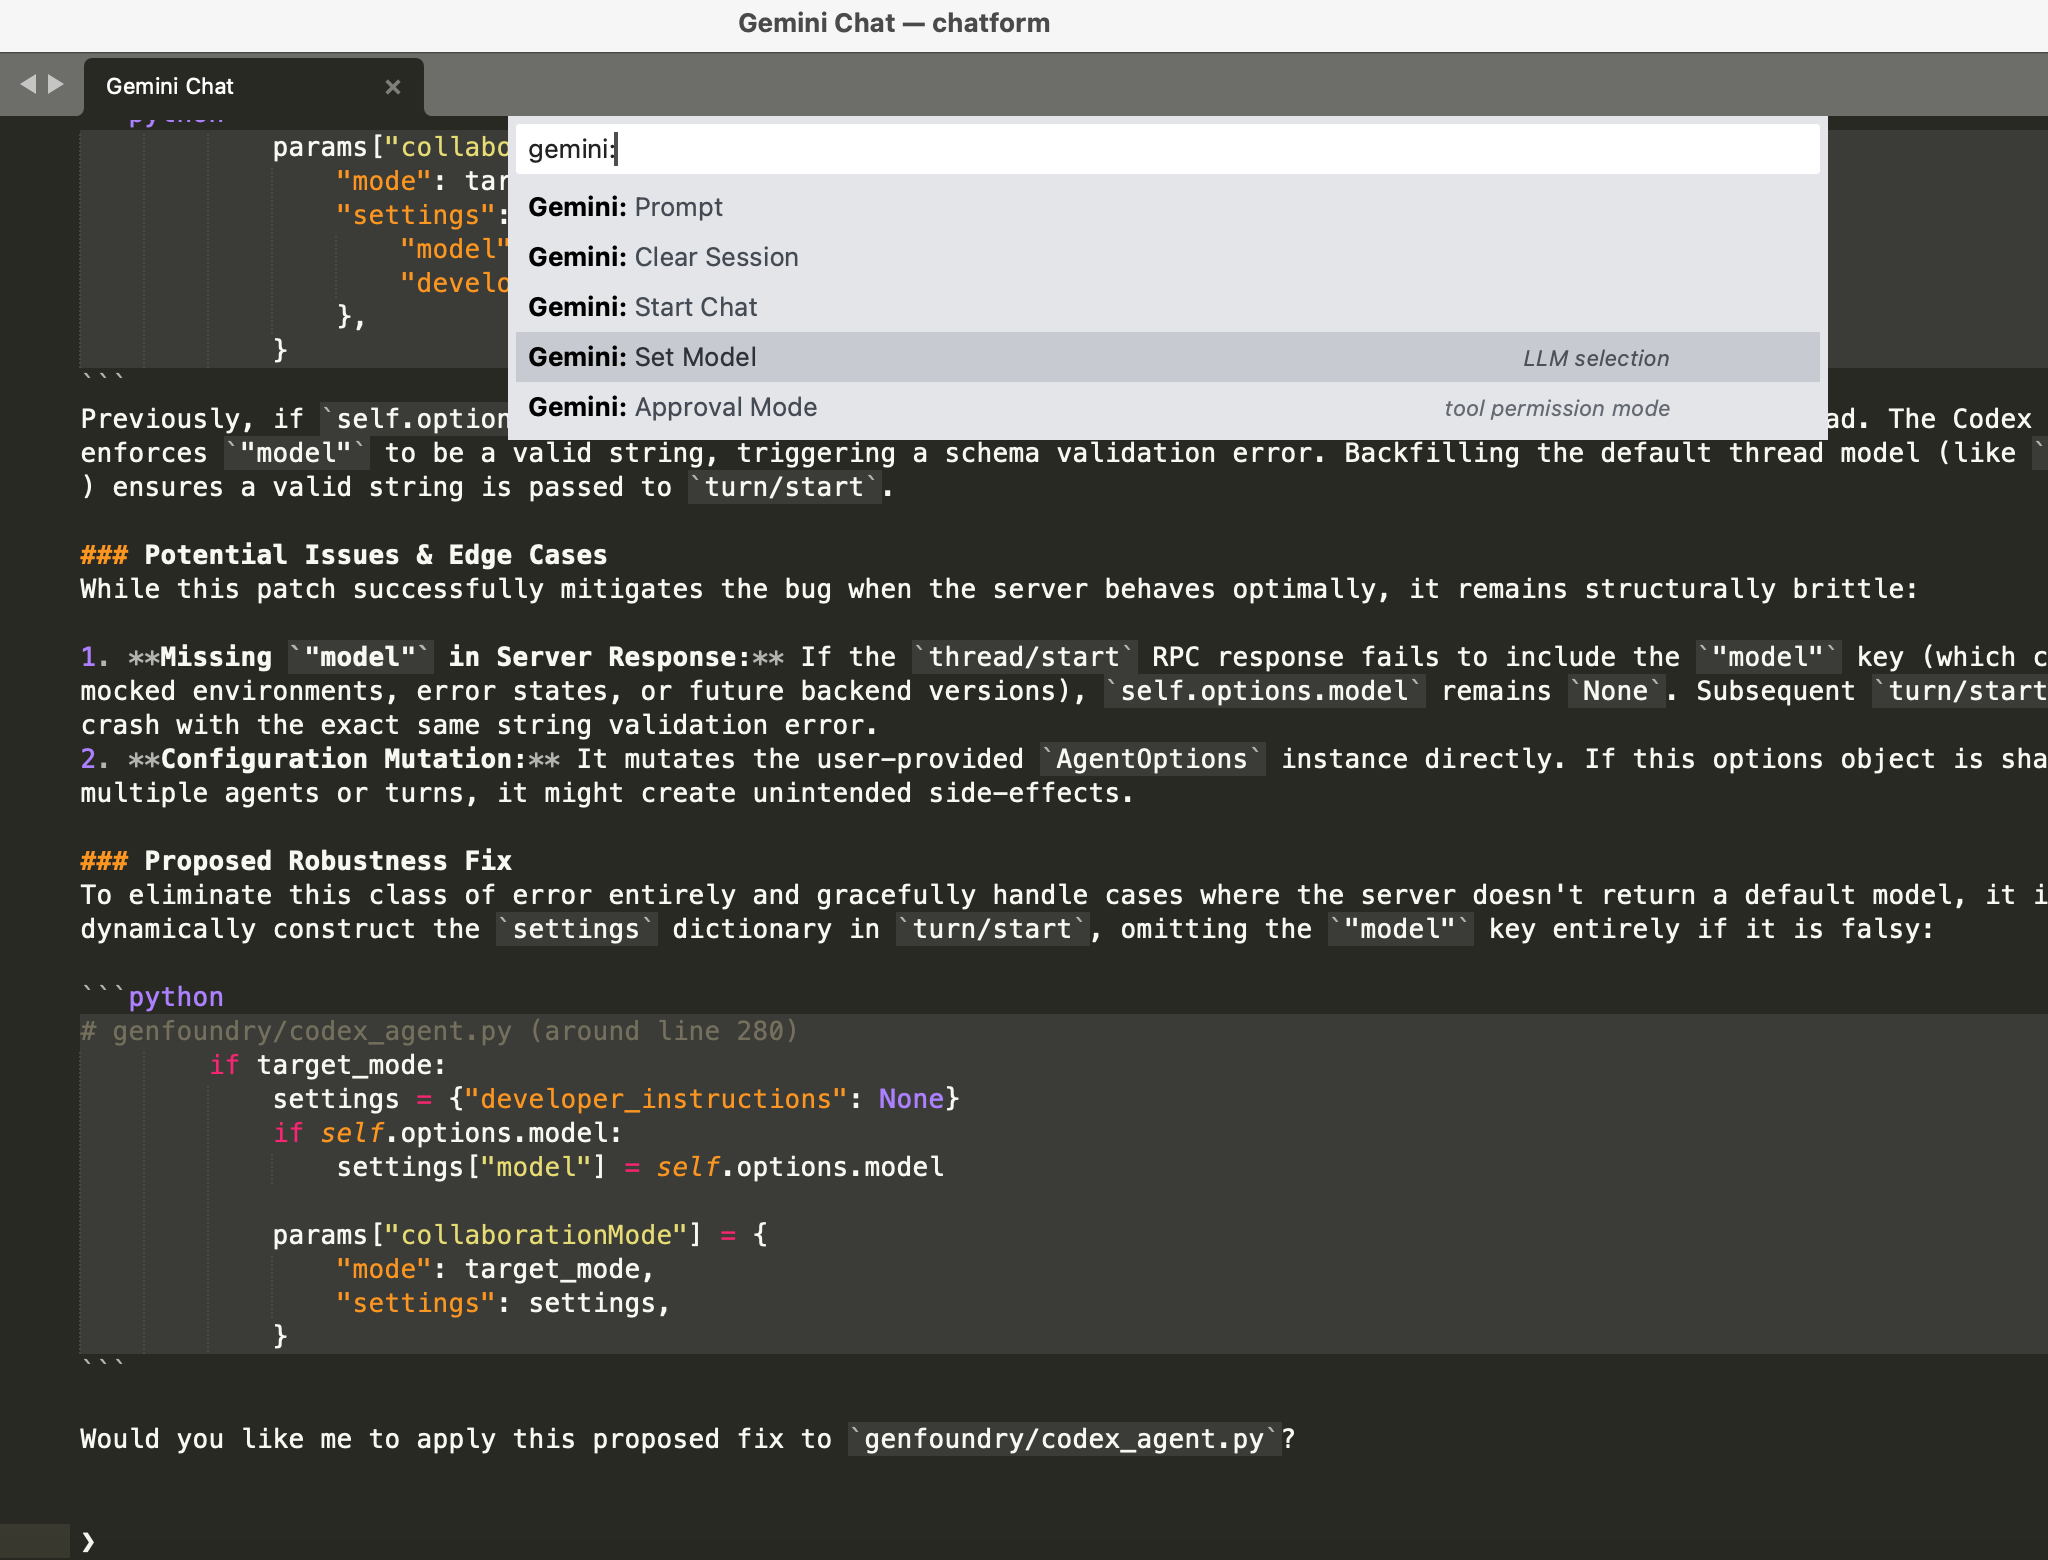This screenshot has height=1560, width=2048.
Task: Click the 'Configuration Mutation' list item
Action: pyautogui.click(x=344, y=759)
